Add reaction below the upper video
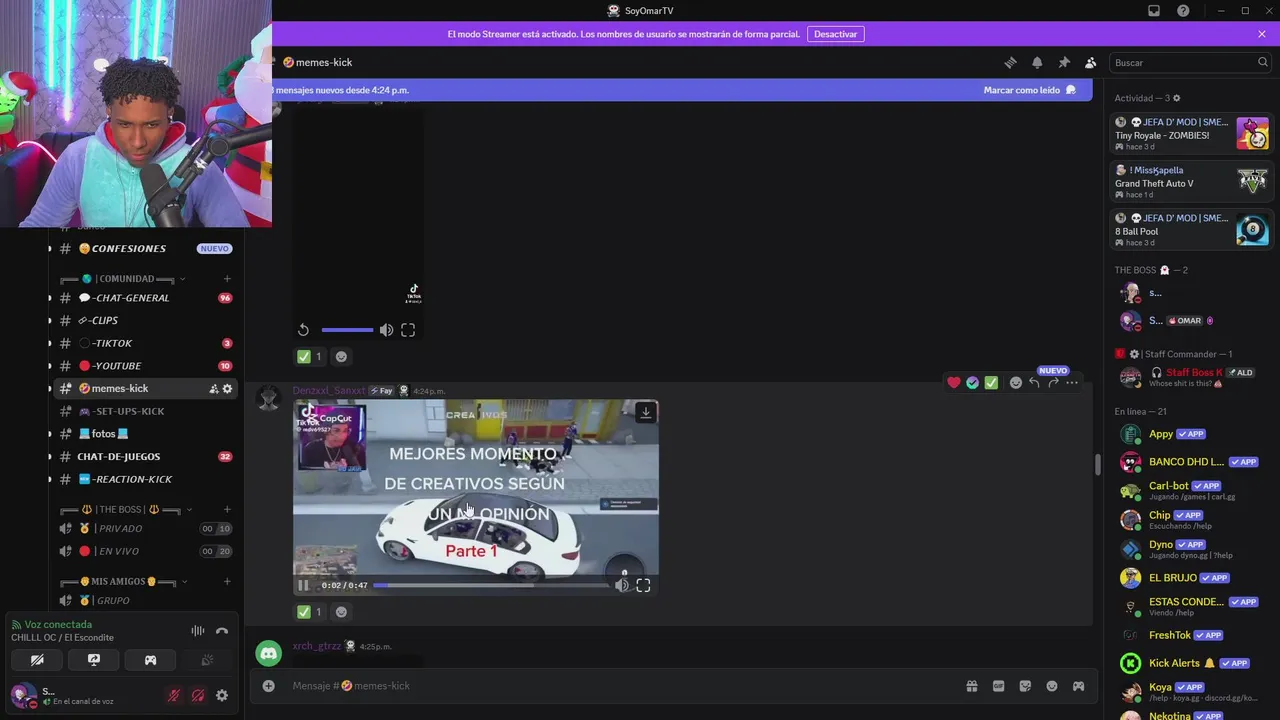The height and width of the screenshot is (720, 1280). 341,356
